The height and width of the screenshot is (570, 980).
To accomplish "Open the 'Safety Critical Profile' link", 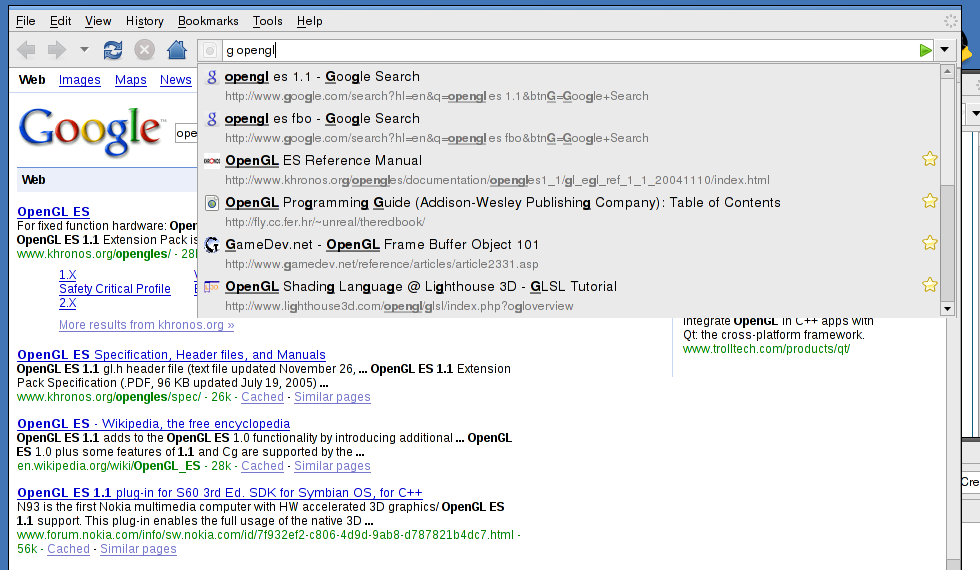I will pyautogui.click(x=114, y=289).
